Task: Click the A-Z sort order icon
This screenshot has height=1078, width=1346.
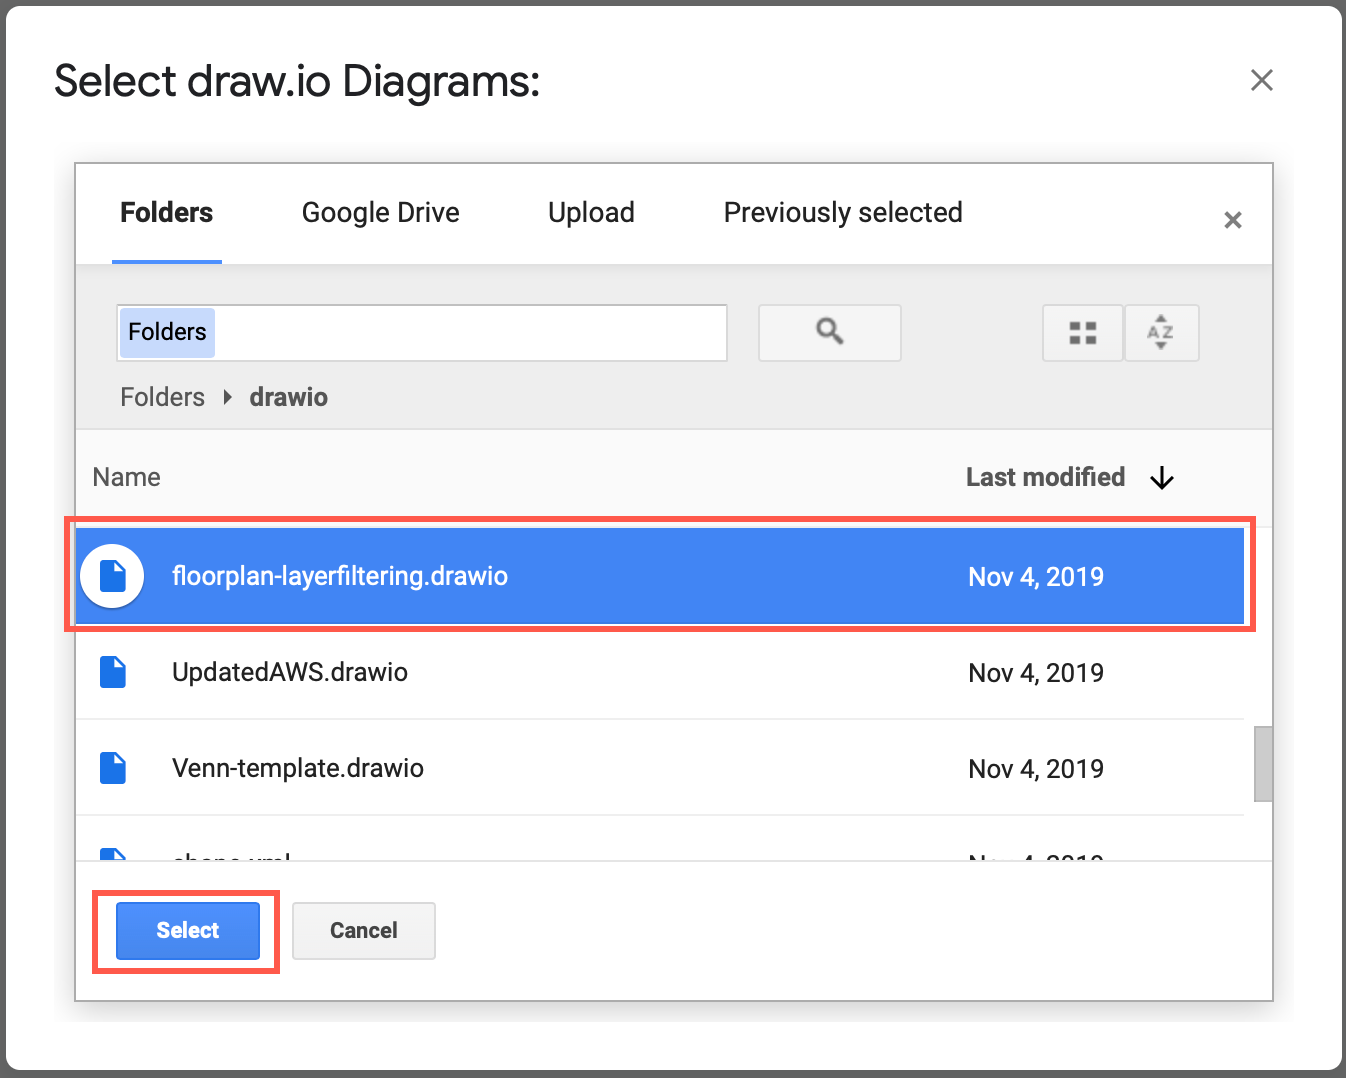Action: tap(1161, 332)
